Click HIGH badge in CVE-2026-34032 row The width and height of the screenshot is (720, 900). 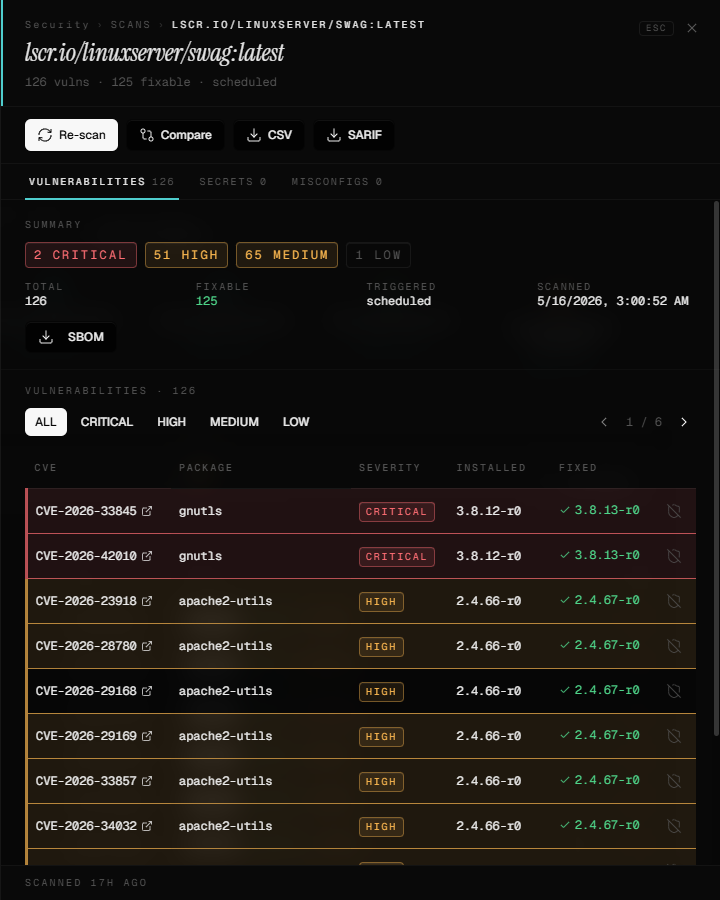pos(381,827)
